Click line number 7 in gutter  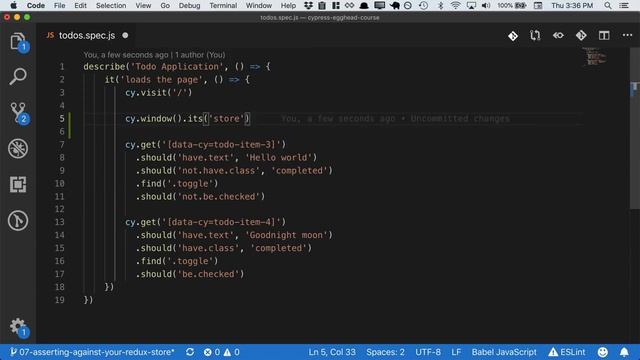point(62,144)
